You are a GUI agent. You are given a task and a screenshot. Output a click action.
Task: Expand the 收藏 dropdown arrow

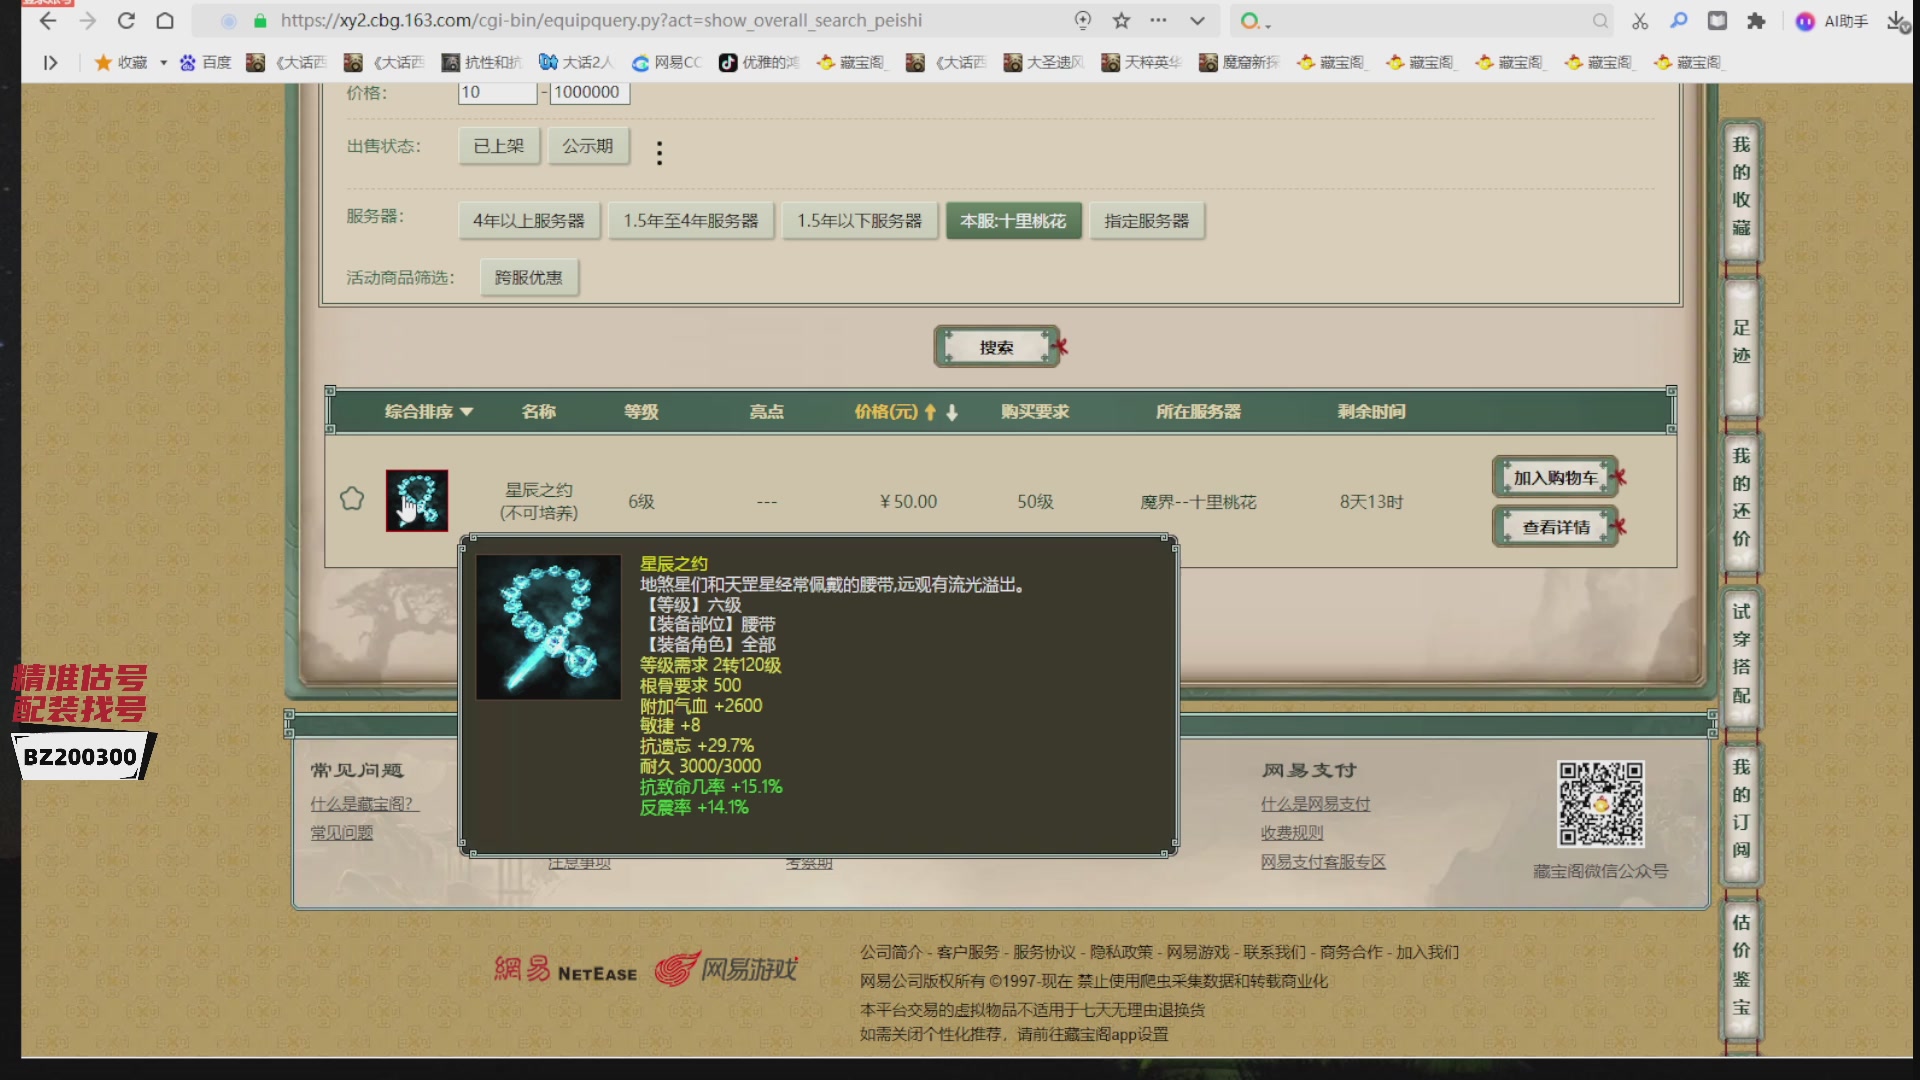pos(163,62)
